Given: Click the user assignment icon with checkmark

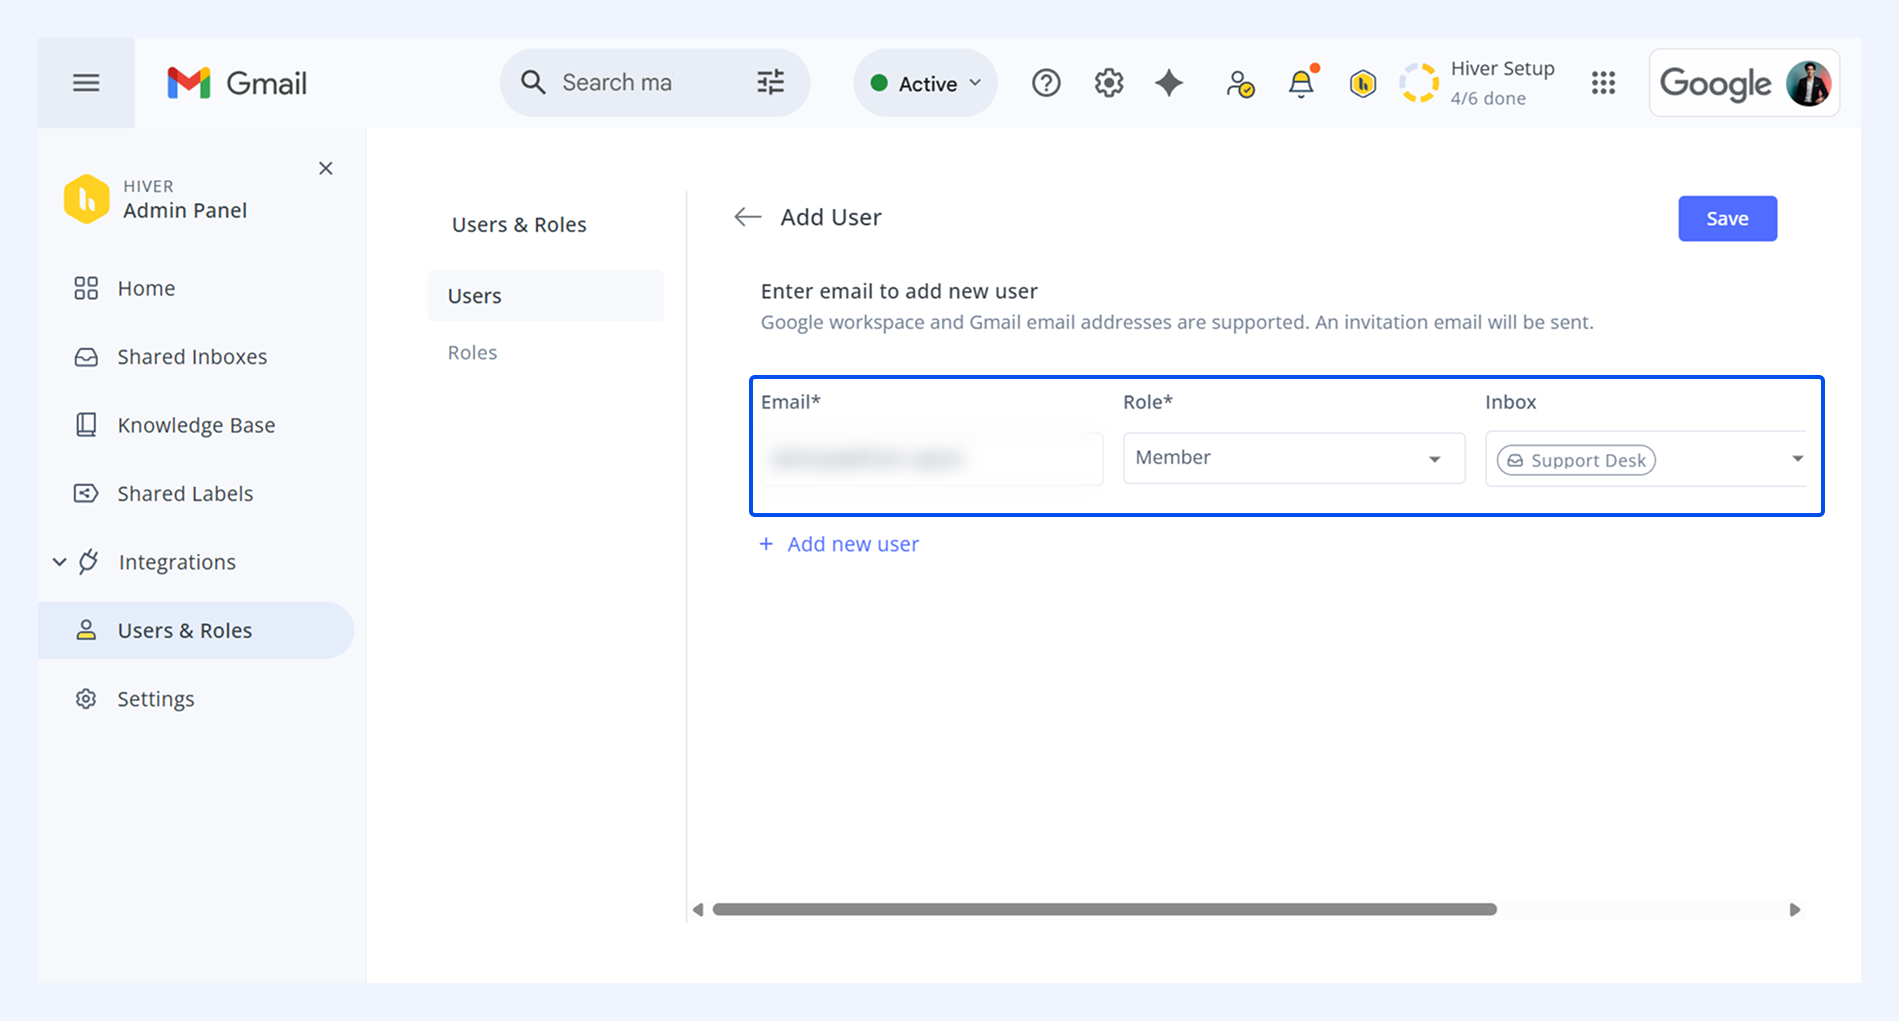Looking at the screenshot, I should pos(1240,84).
